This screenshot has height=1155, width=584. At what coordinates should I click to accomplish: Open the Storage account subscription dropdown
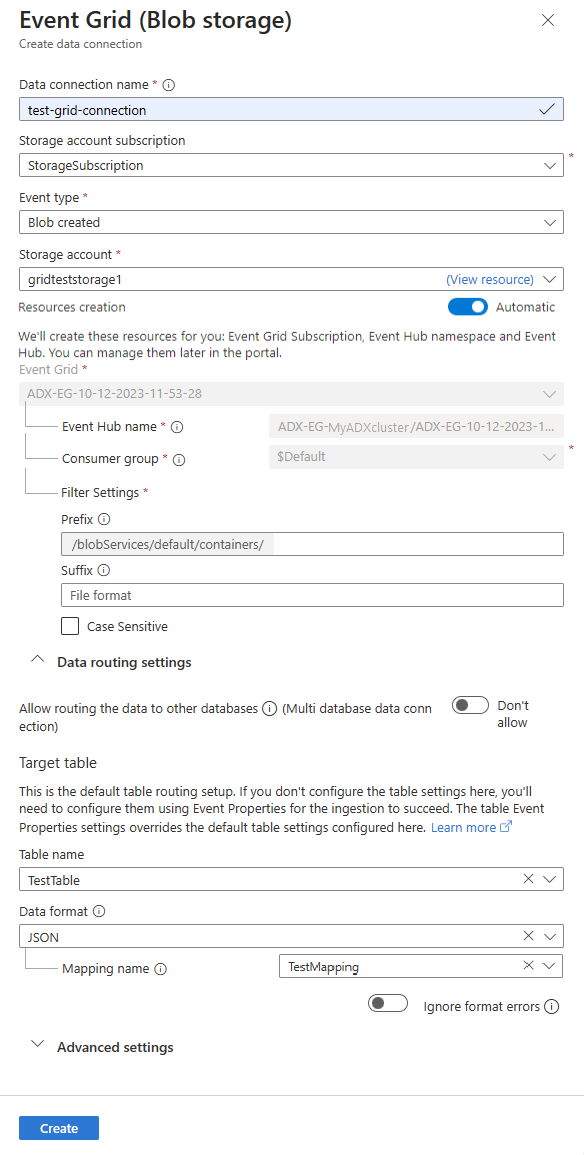(292, 165)
